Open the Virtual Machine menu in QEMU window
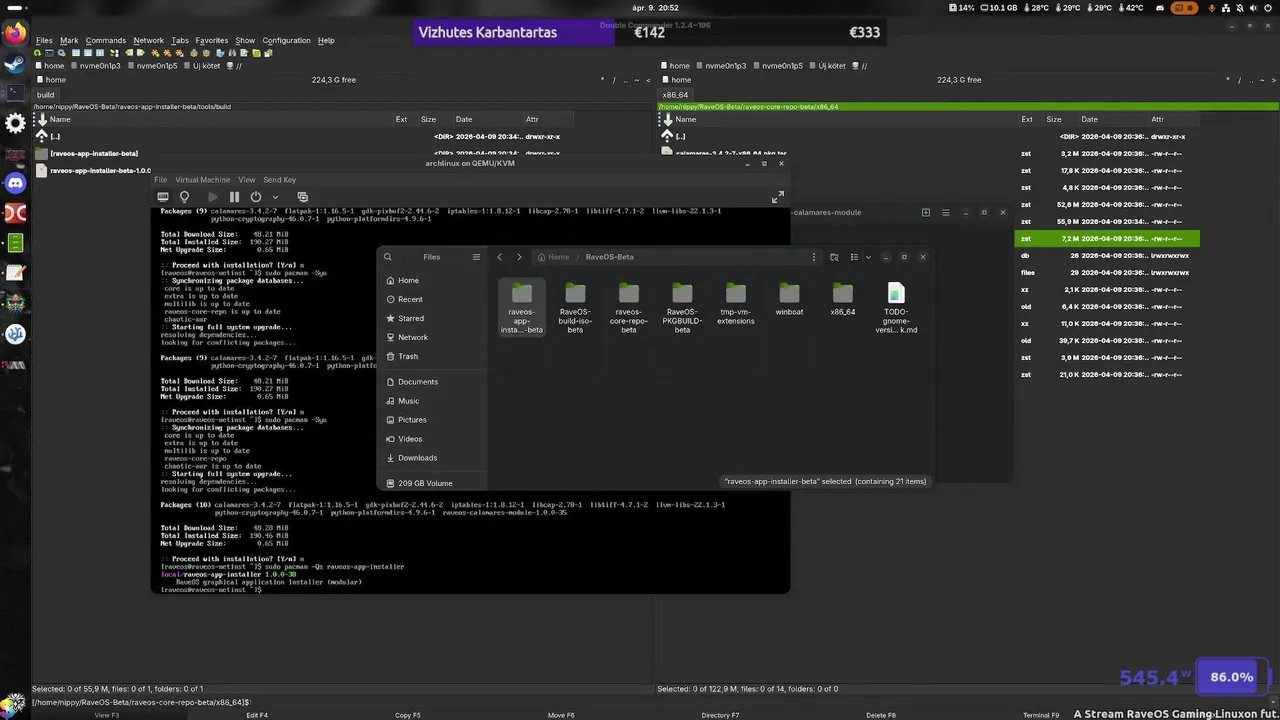The height and width of the screenshot is (720, 1280). click(202, 180)
